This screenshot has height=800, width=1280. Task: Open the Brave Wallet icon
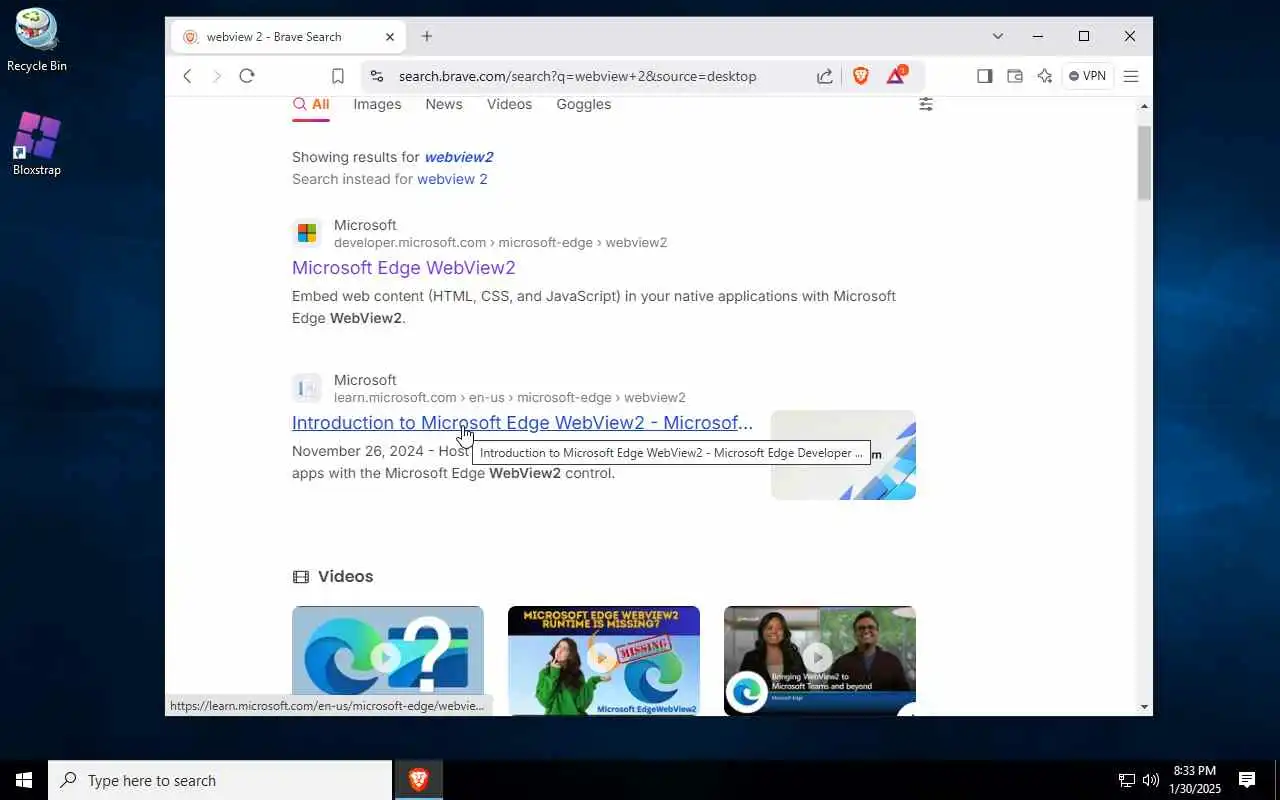tap(1015, 76)
